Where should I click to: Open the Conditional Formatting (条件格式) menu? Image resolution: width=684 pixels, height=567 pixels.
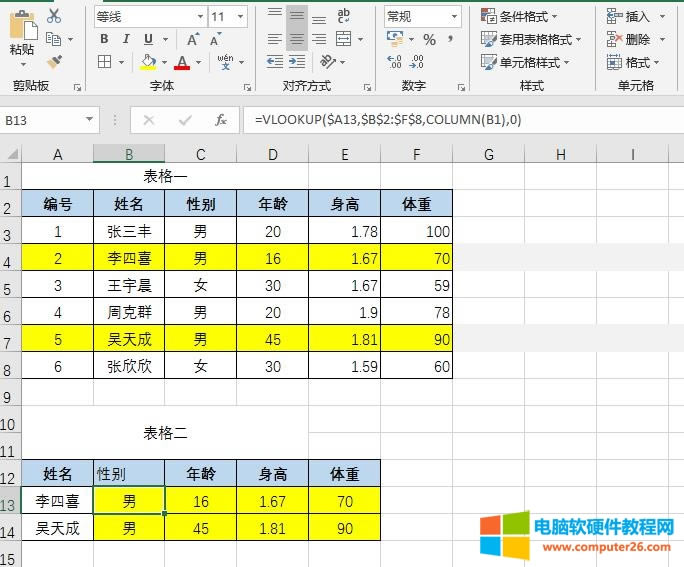tap(520, 16)
